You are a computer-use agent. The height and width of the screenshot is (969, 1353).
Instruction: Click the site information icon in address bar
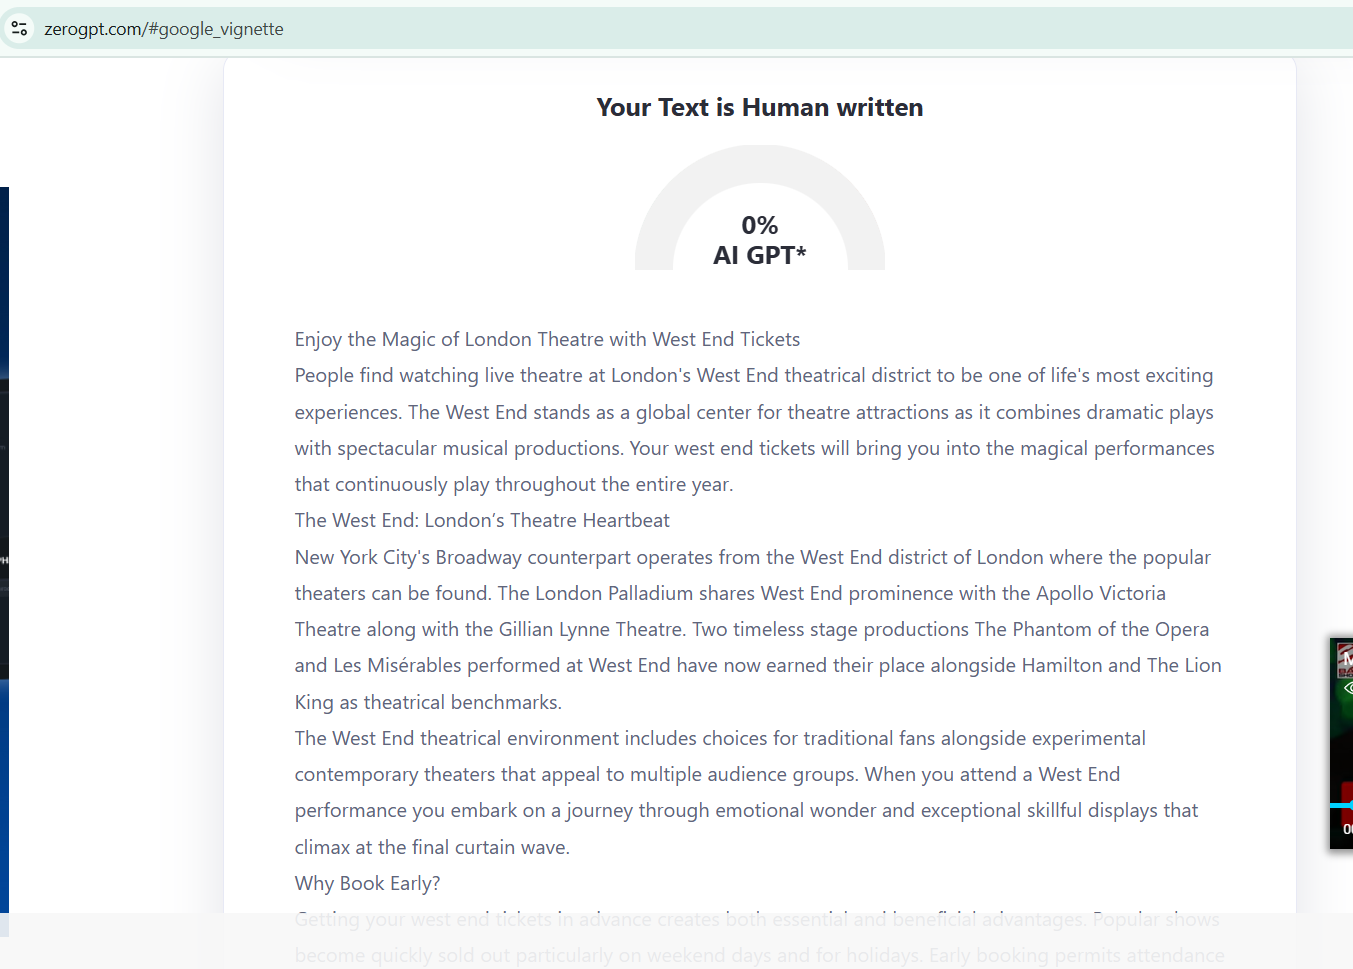coord(19,29)
